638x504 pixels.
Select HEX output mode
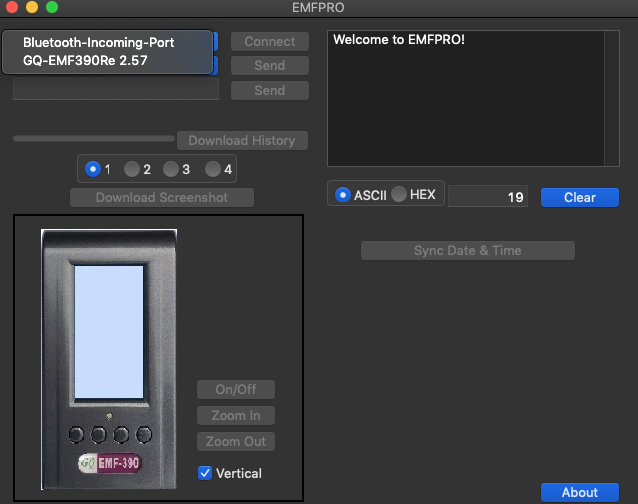pos(399,194)
